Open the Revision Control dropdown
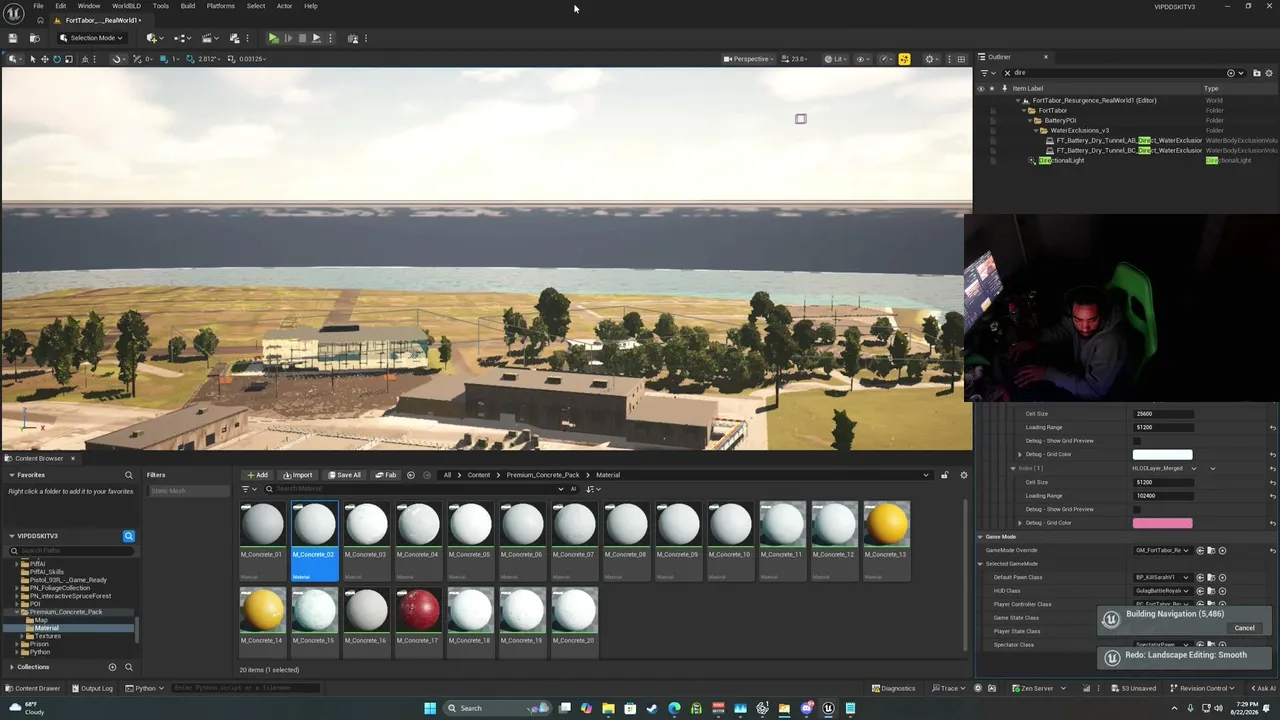This screenshot has height=720, width=1280. click(1202, 688)
